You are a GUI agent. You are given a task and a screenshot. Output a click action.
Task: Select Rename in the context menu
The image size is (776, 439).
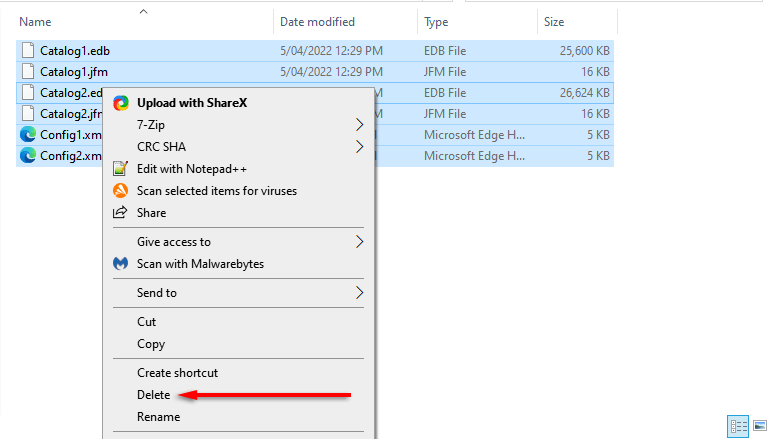158,417
